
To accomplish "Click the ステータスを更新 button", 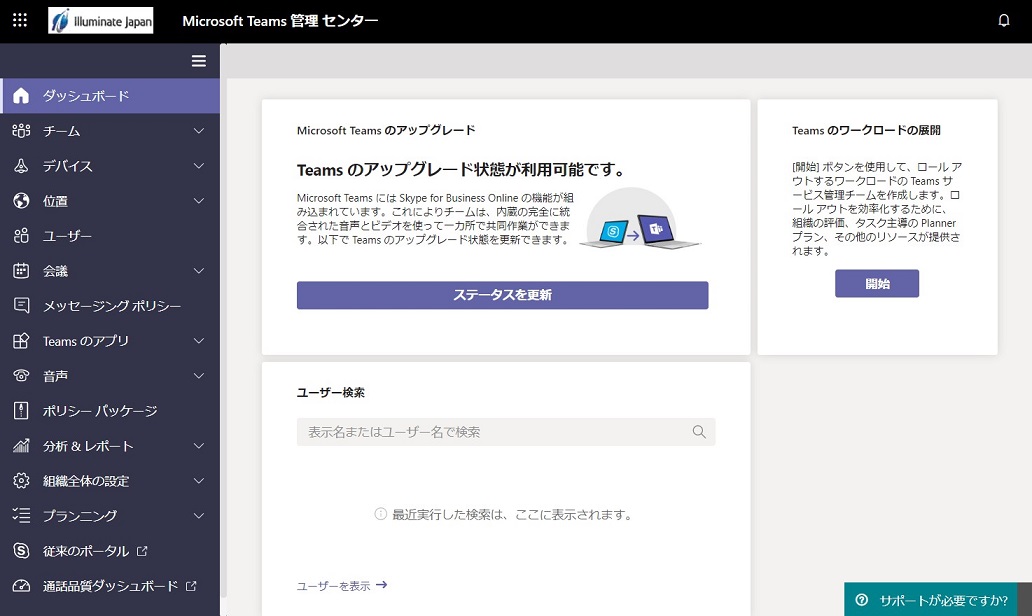I will pos(502,295).
